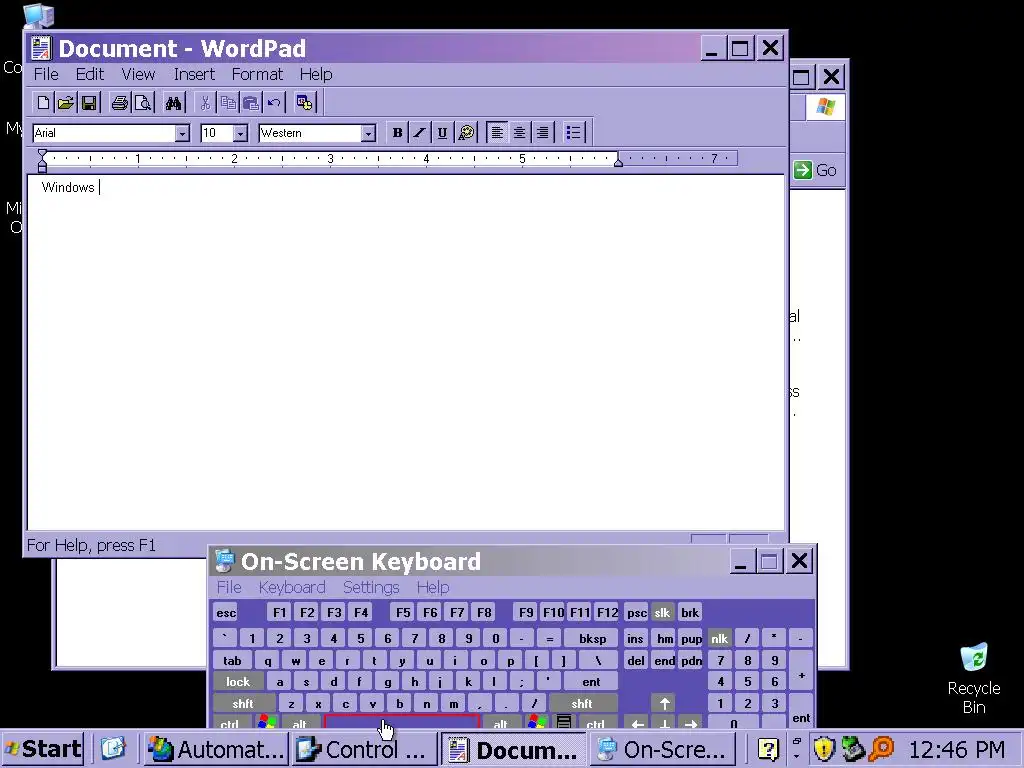Click the right margin marker on ruler

coord(618,161)
